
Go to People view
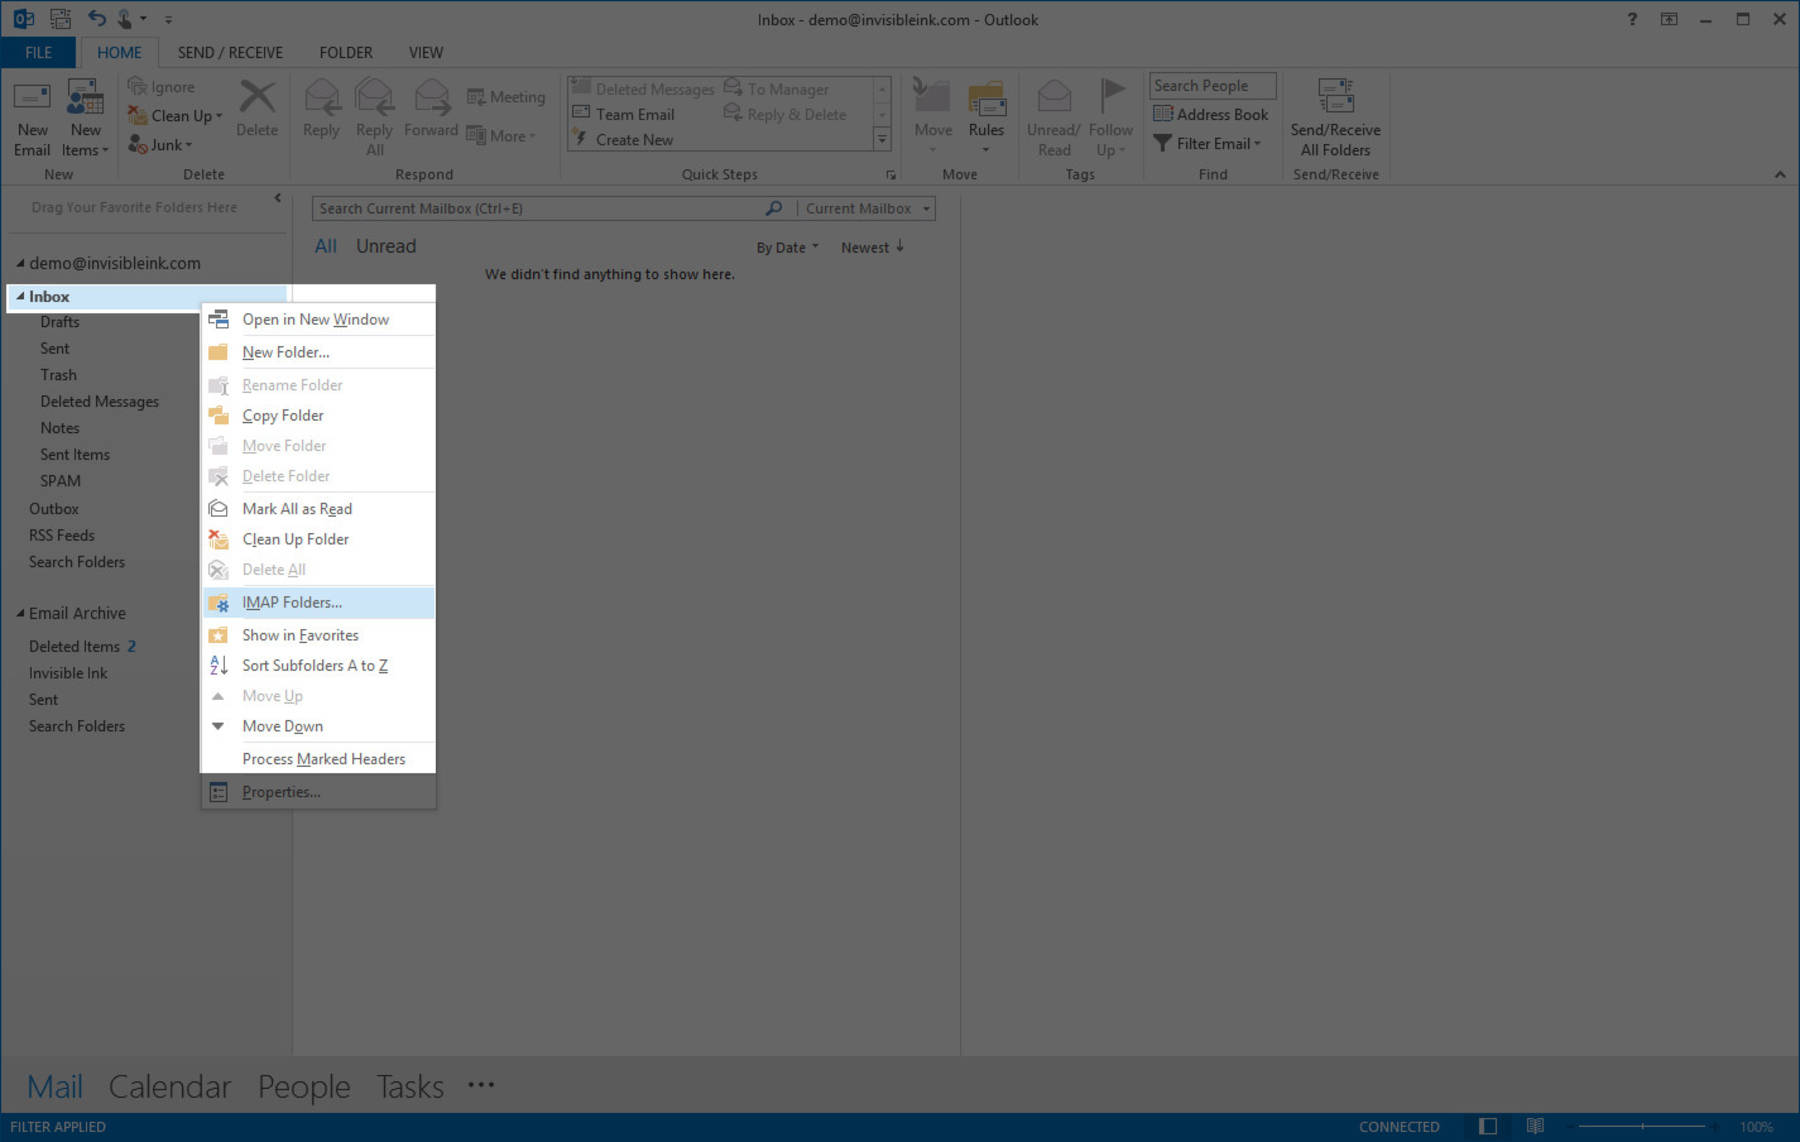(304, 1086)
